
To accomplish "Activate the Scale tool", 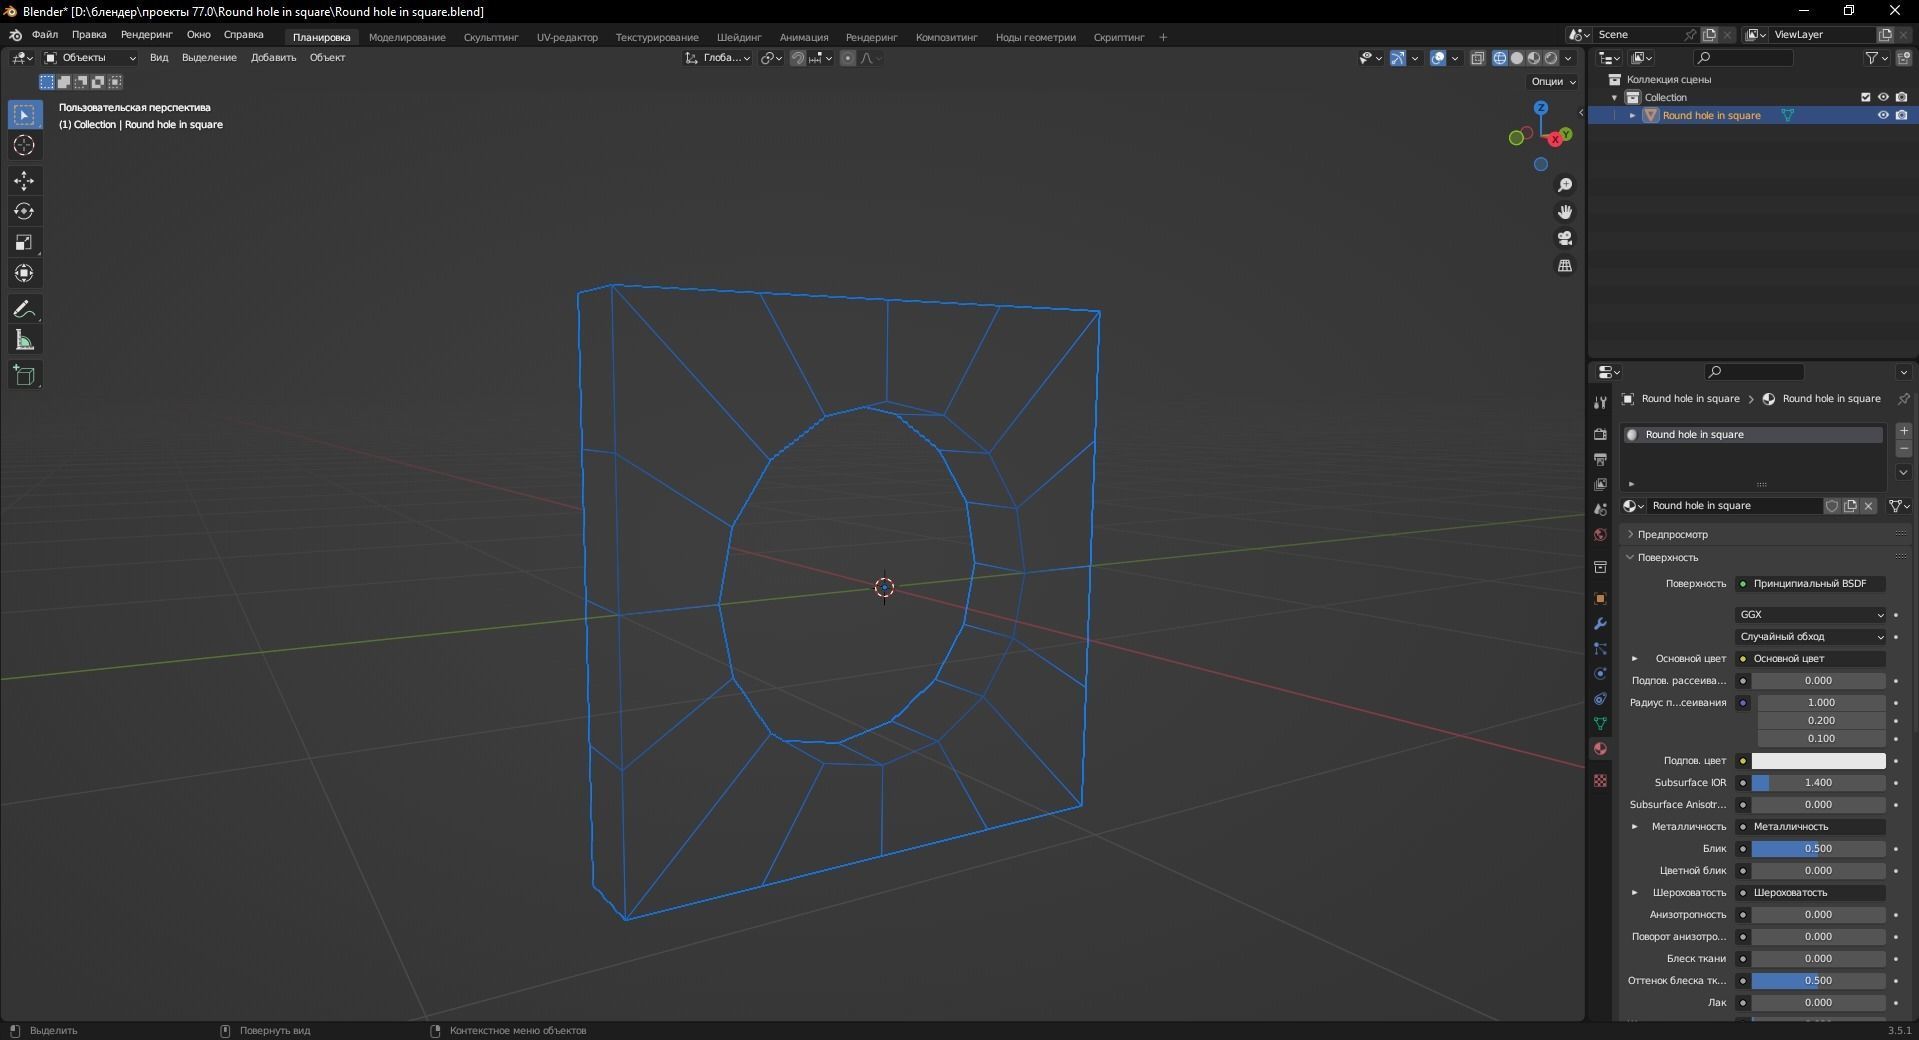I will coord(24,243).
